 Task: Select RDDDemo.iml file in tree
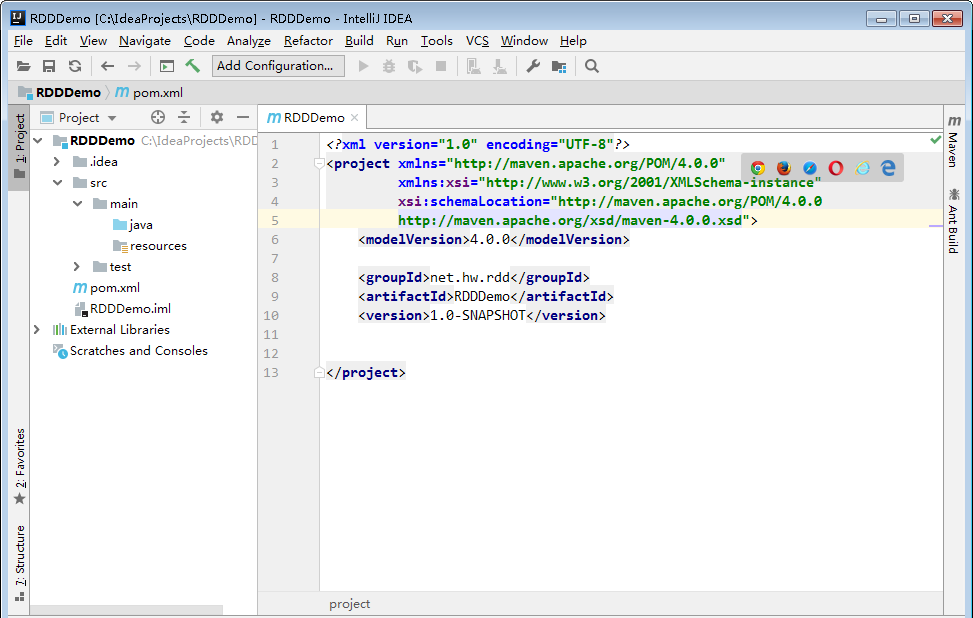click(x=123, y=309)
